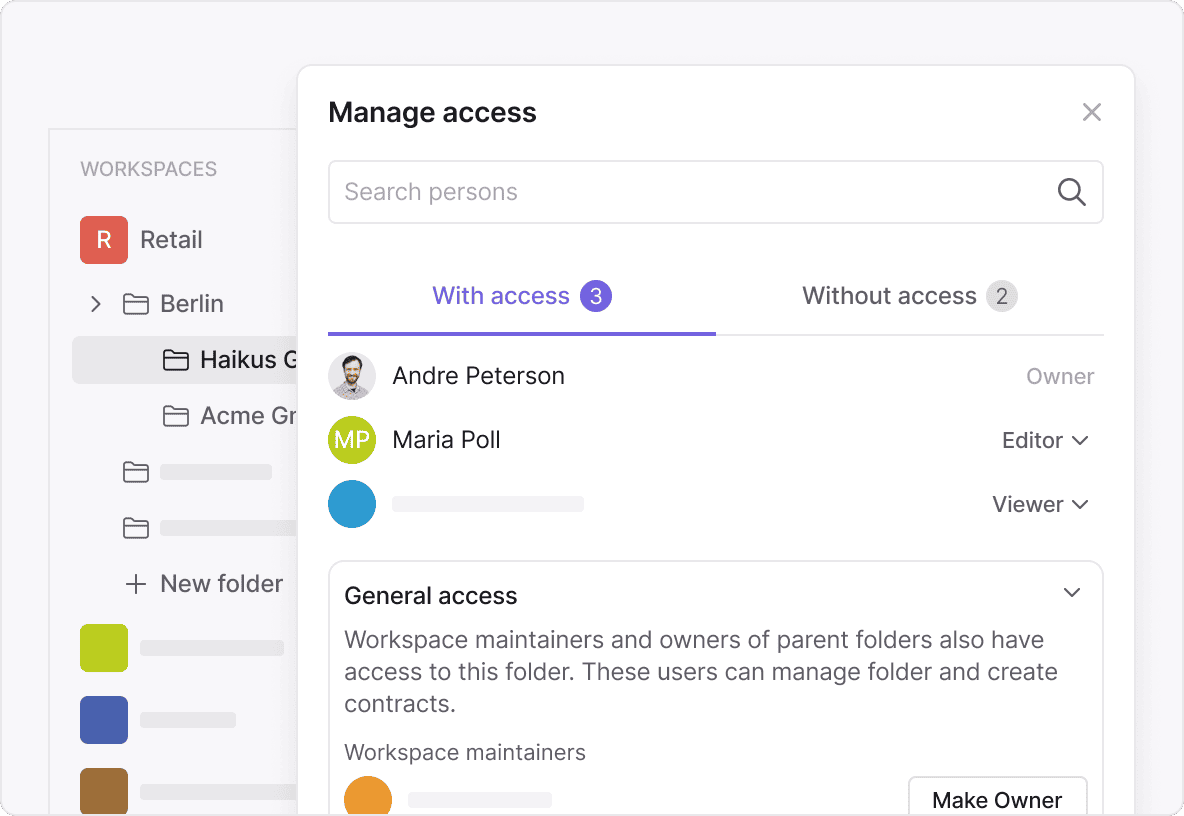Click the search magnifier icon
The height and width of the screenshot is (816, 1184).
pyautogui.click(x=1071, y=192)
